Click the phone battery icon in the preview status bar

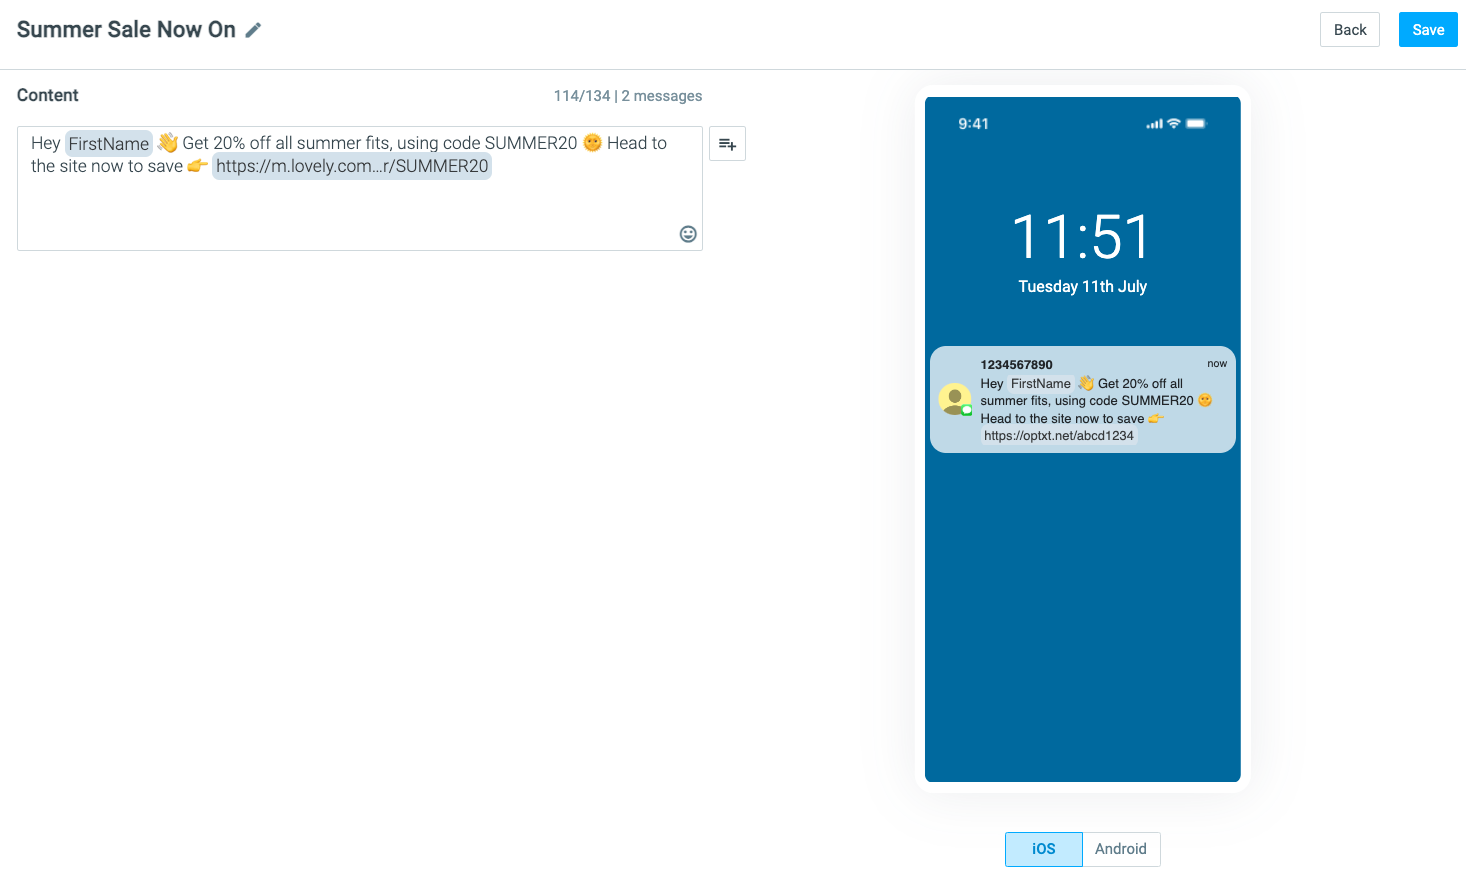coord(1196,124)
